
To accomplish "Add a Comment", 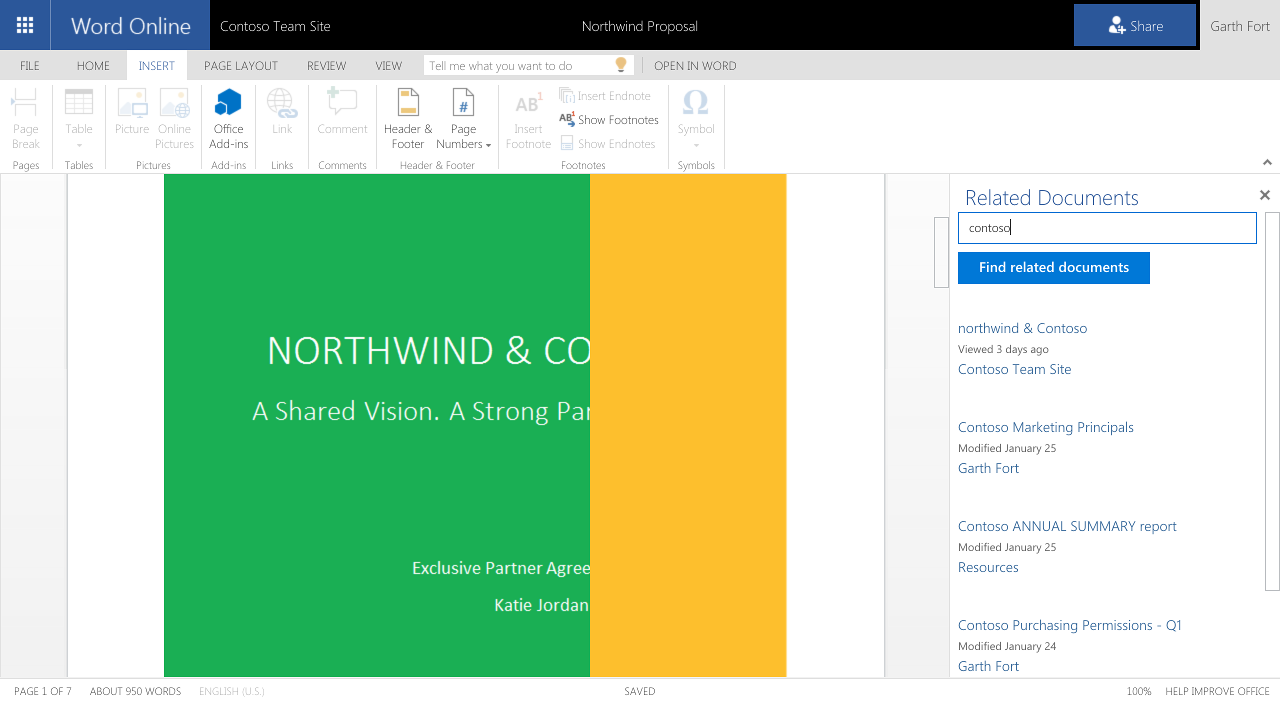I will point(343,113).
